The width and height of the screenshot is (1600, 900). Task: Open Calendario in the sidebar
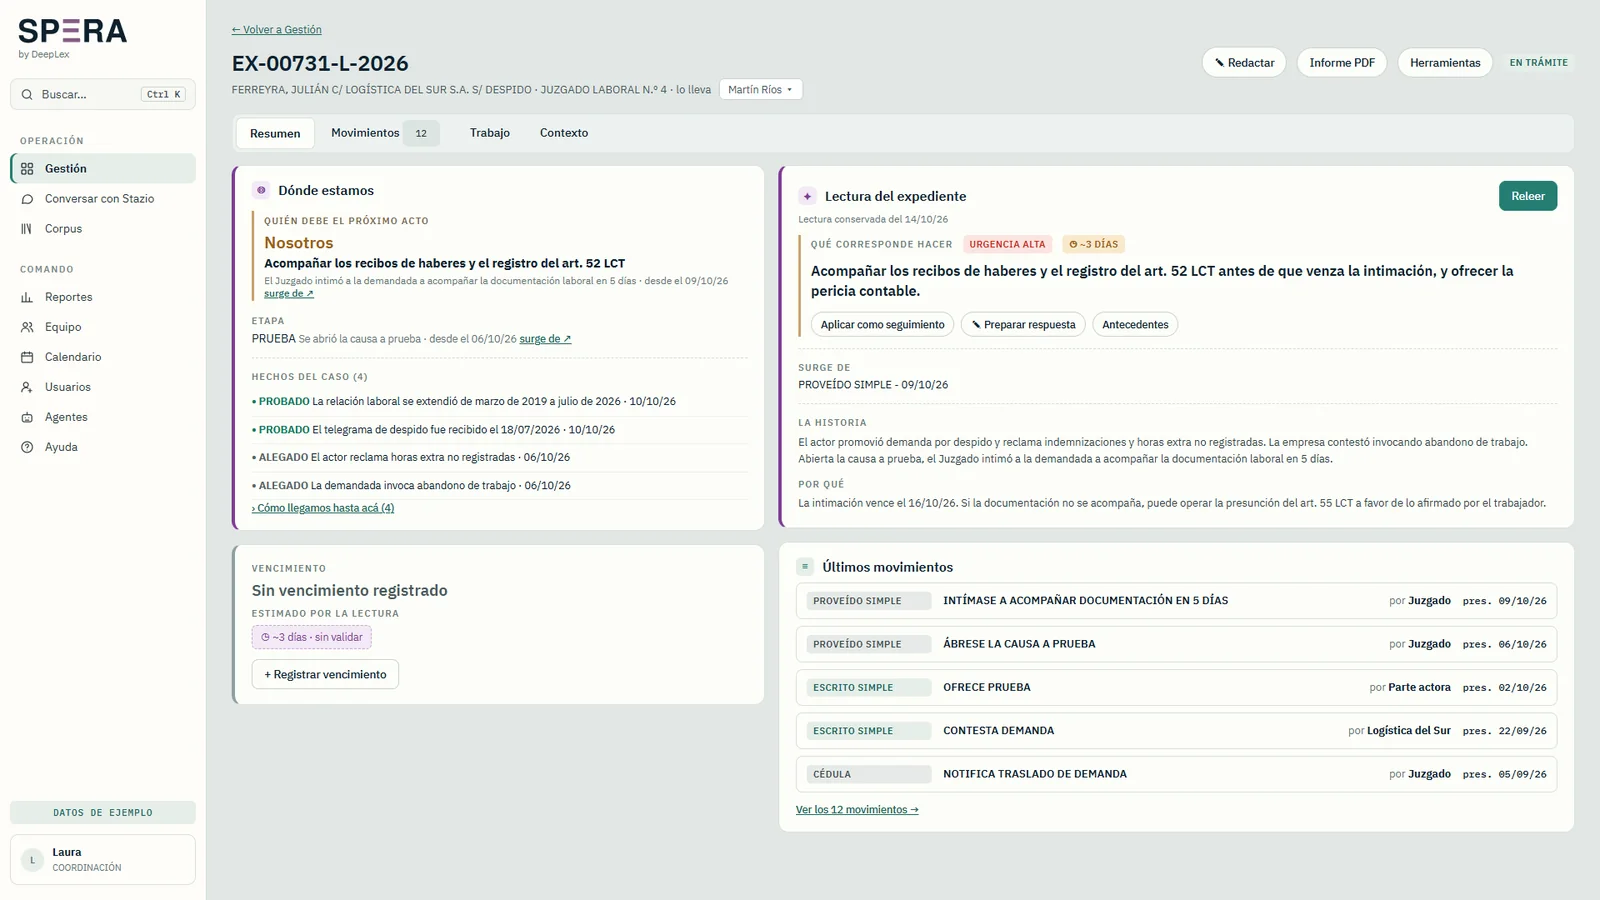[x=103, y=357]
